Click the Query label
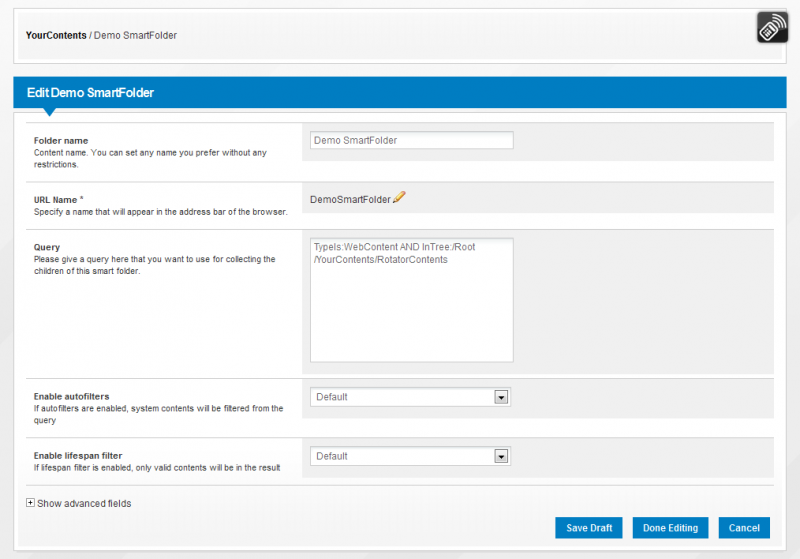The image size is (800, 559). coord(47,247)
